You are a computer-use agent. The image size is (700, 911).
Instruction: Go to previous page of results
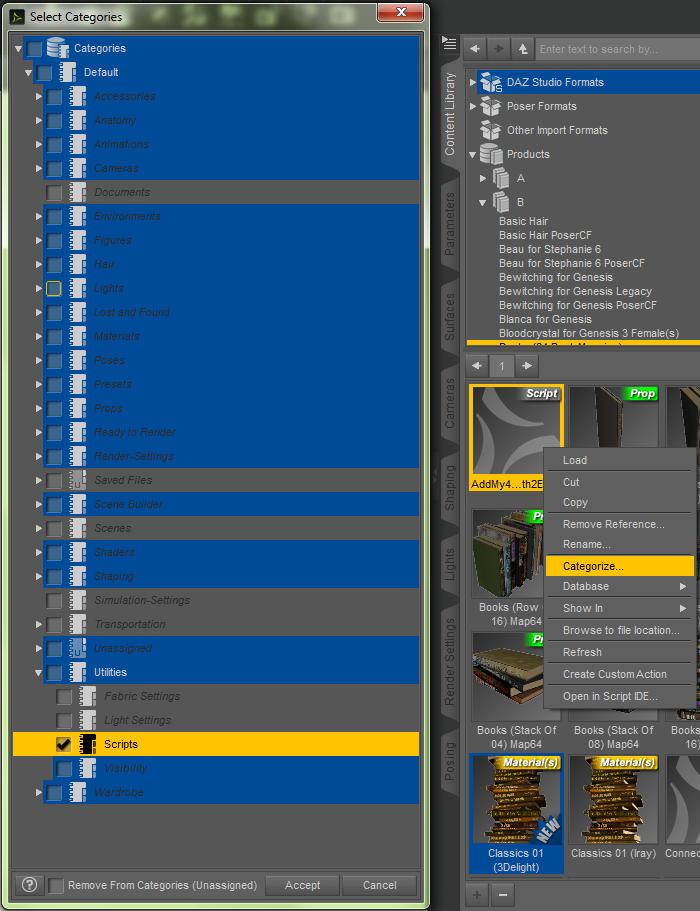point(477,365)
